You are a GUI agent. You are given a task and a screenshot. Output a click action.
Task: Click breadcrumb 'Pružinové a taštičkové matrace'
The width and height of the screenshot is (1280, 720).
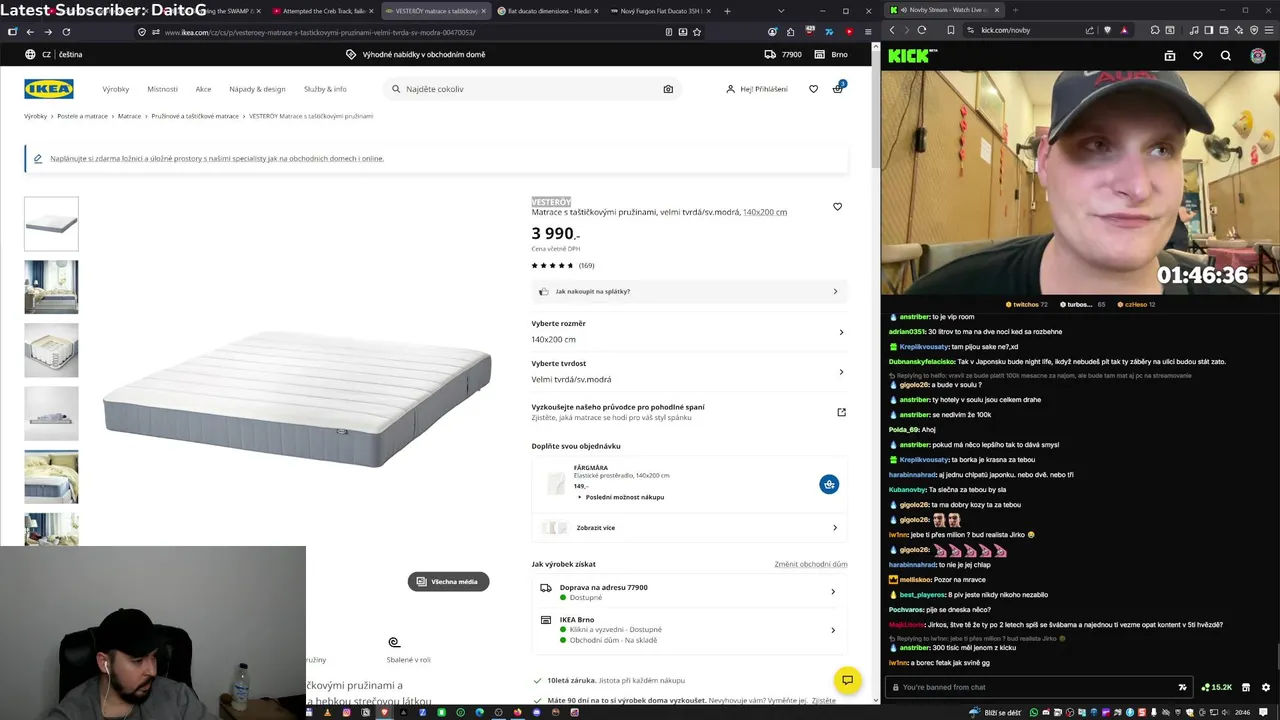195,116
